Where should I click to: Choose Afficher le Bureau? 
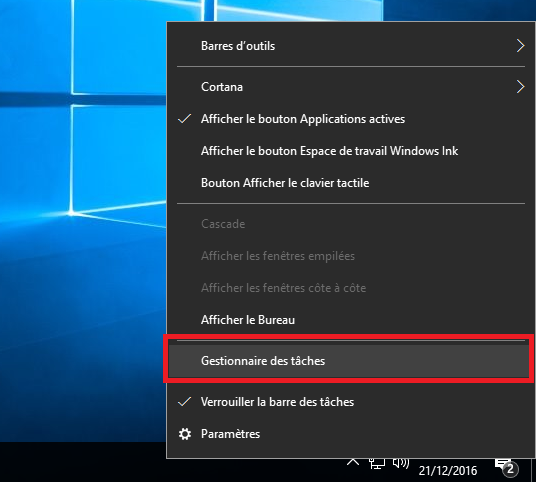point(351,320)
